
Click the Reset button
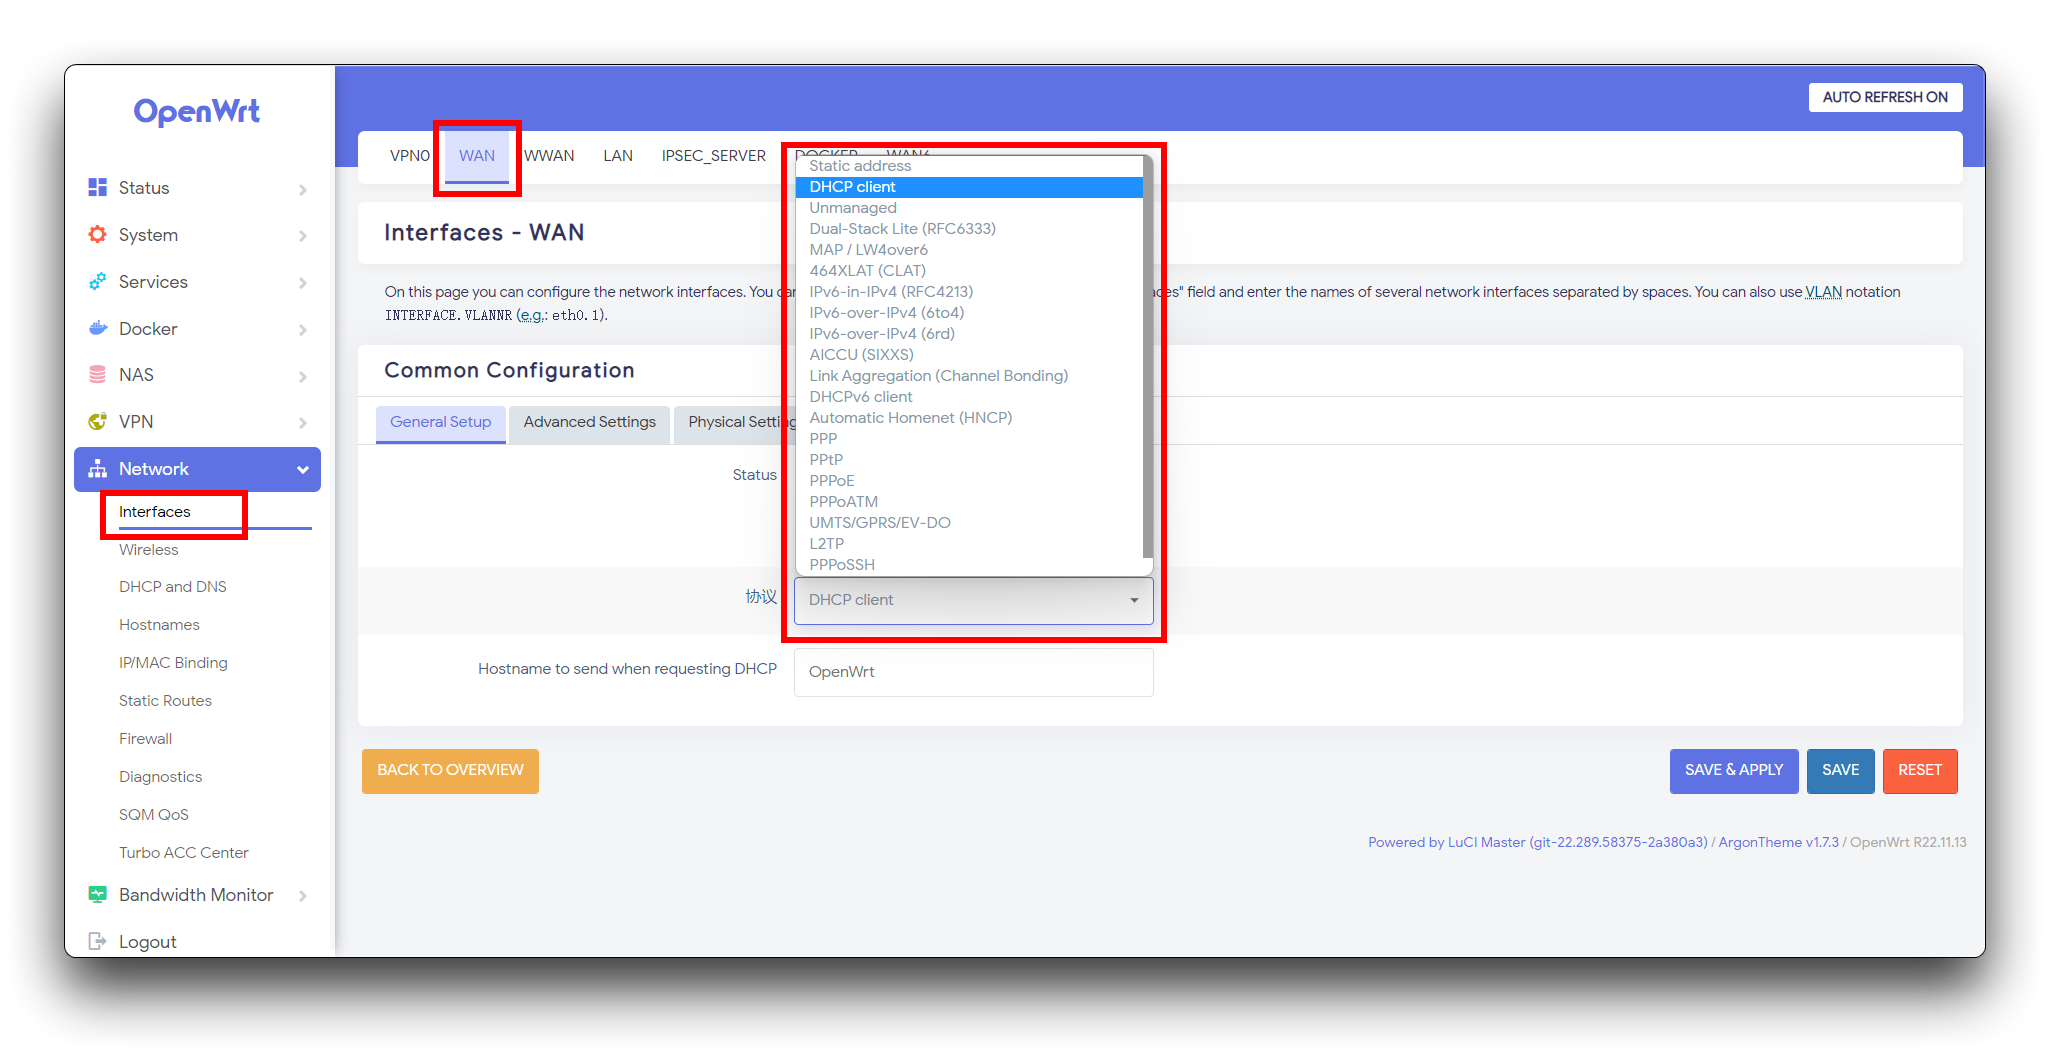click(1920, 771)
